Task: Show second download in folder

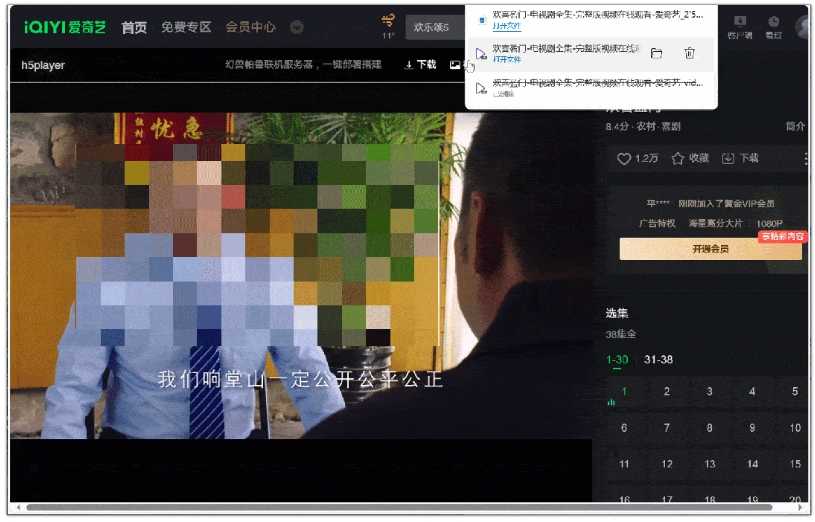Action: [x=656, y=53]
